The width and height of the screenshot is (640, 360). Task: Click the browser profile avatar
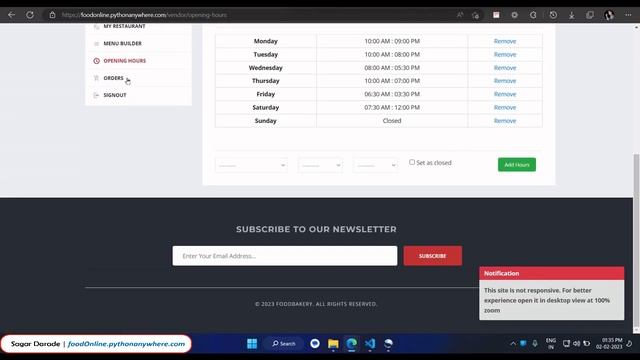coord(609,15)
